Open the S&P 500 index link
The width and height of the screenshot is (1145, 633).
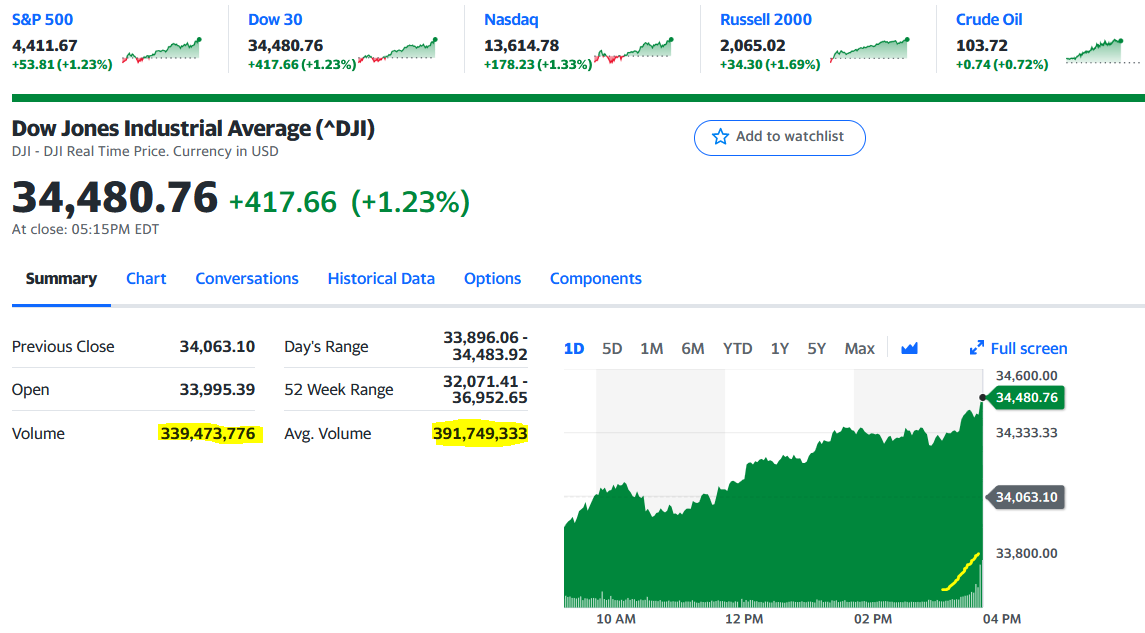(42, 20)
